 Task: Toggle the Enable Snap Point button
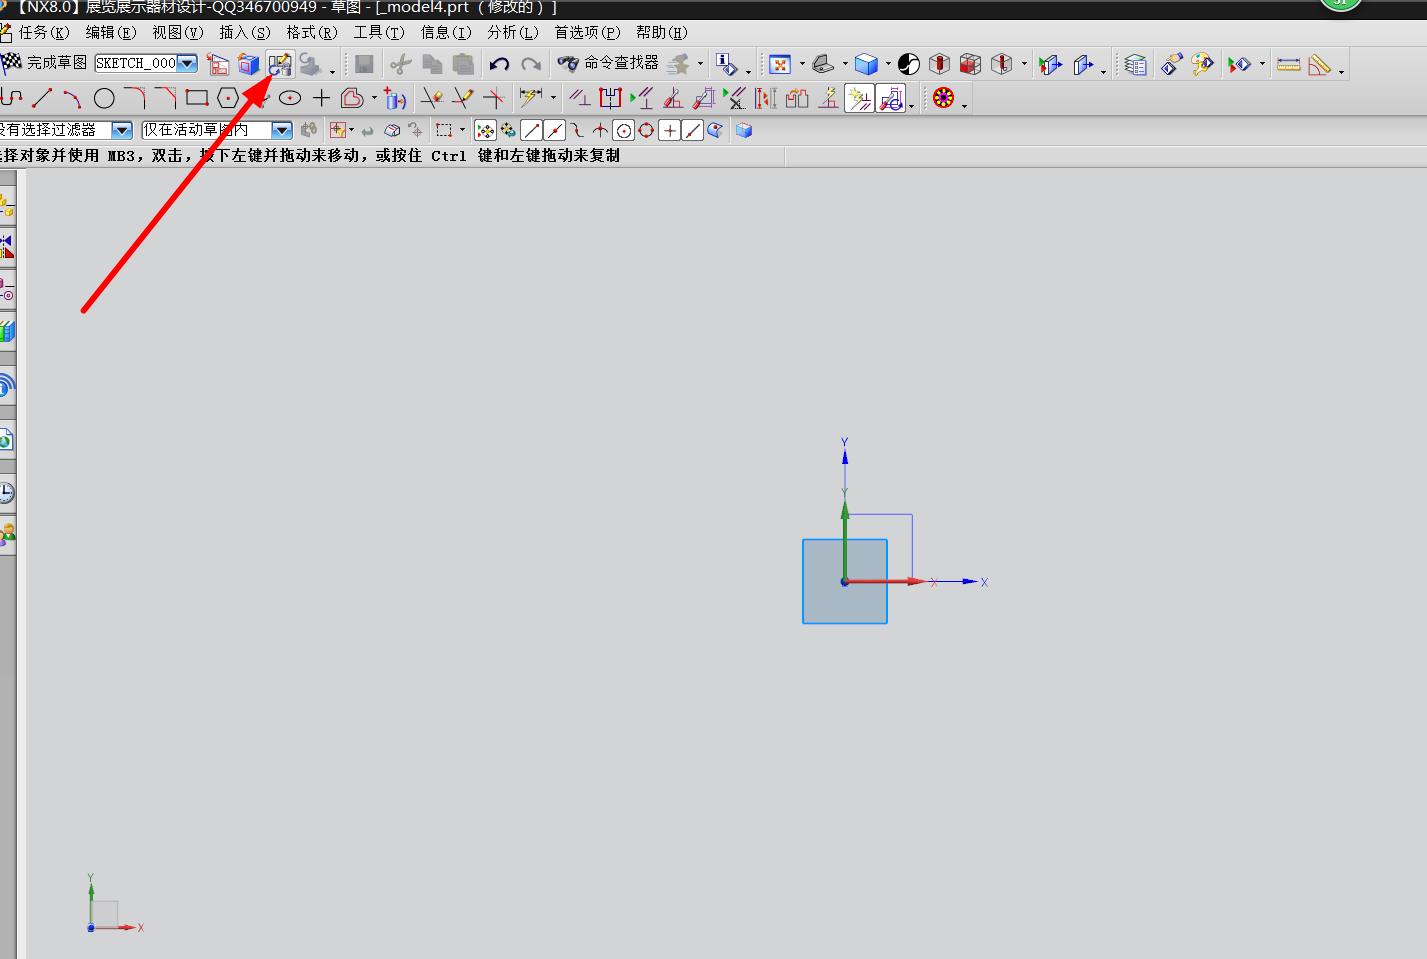[x=485, y=130]
